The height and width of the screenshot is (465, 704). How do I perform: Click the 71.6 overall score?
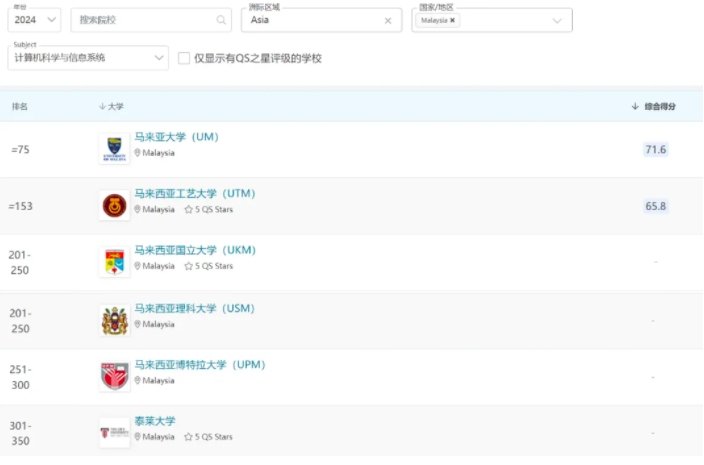[656, 149]
